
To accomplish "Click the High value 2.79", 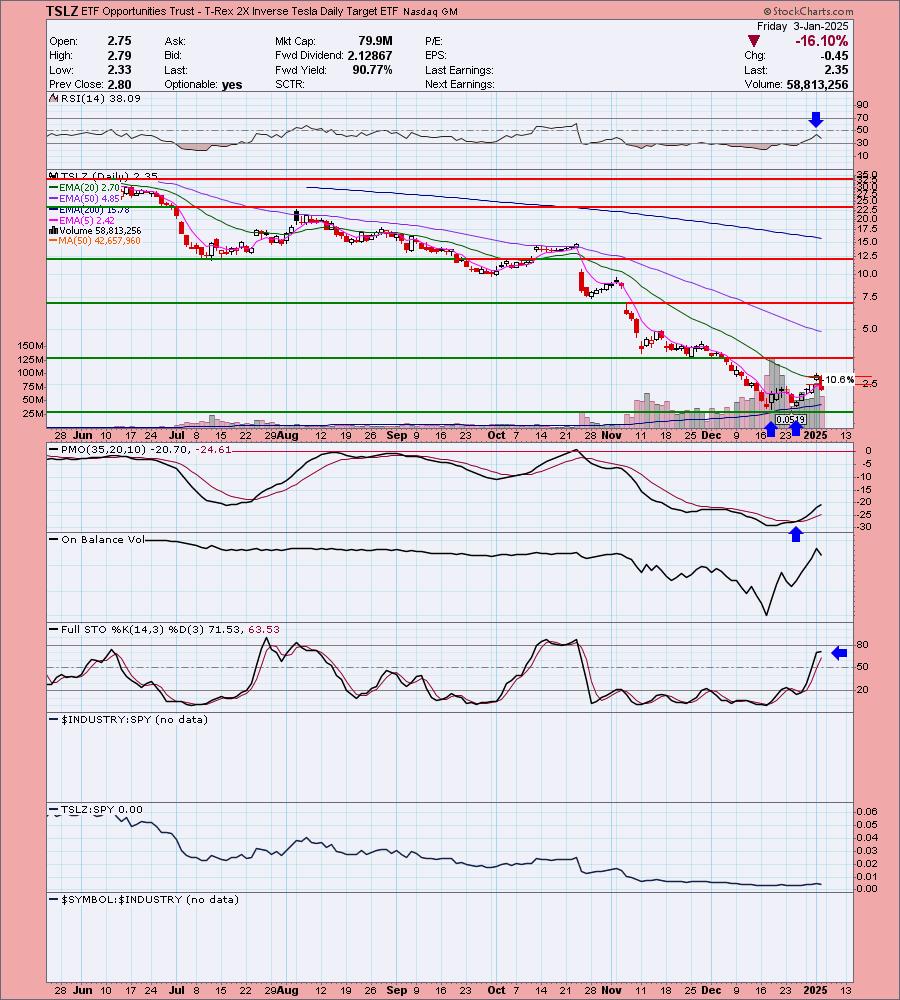I will point(119,55).
